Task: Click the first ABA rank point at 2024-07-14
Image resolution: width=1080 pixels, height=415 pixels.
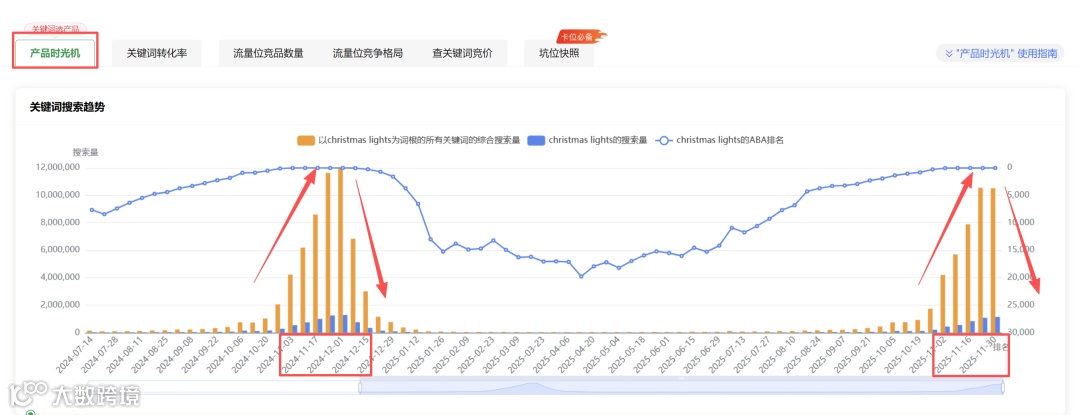Action: click(x=91, y=210)
